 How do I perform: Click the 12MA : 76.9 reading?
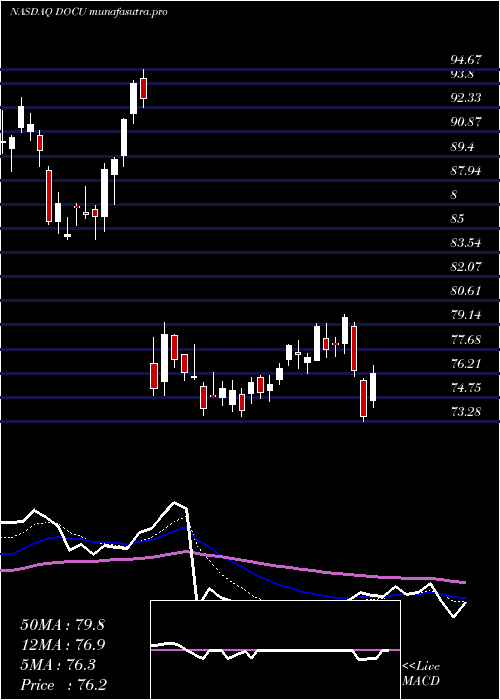pyautogui.click(x=62, y=645)
